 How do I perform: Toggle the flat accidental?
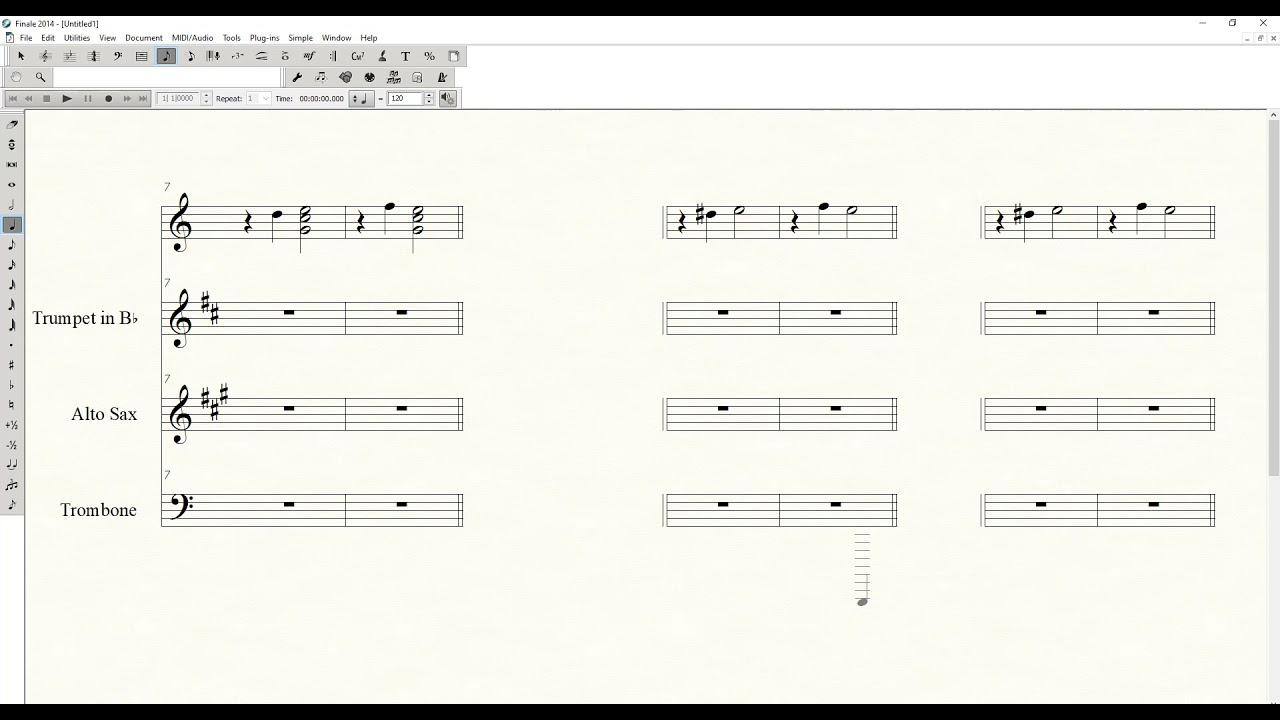(x=12, y=385)
